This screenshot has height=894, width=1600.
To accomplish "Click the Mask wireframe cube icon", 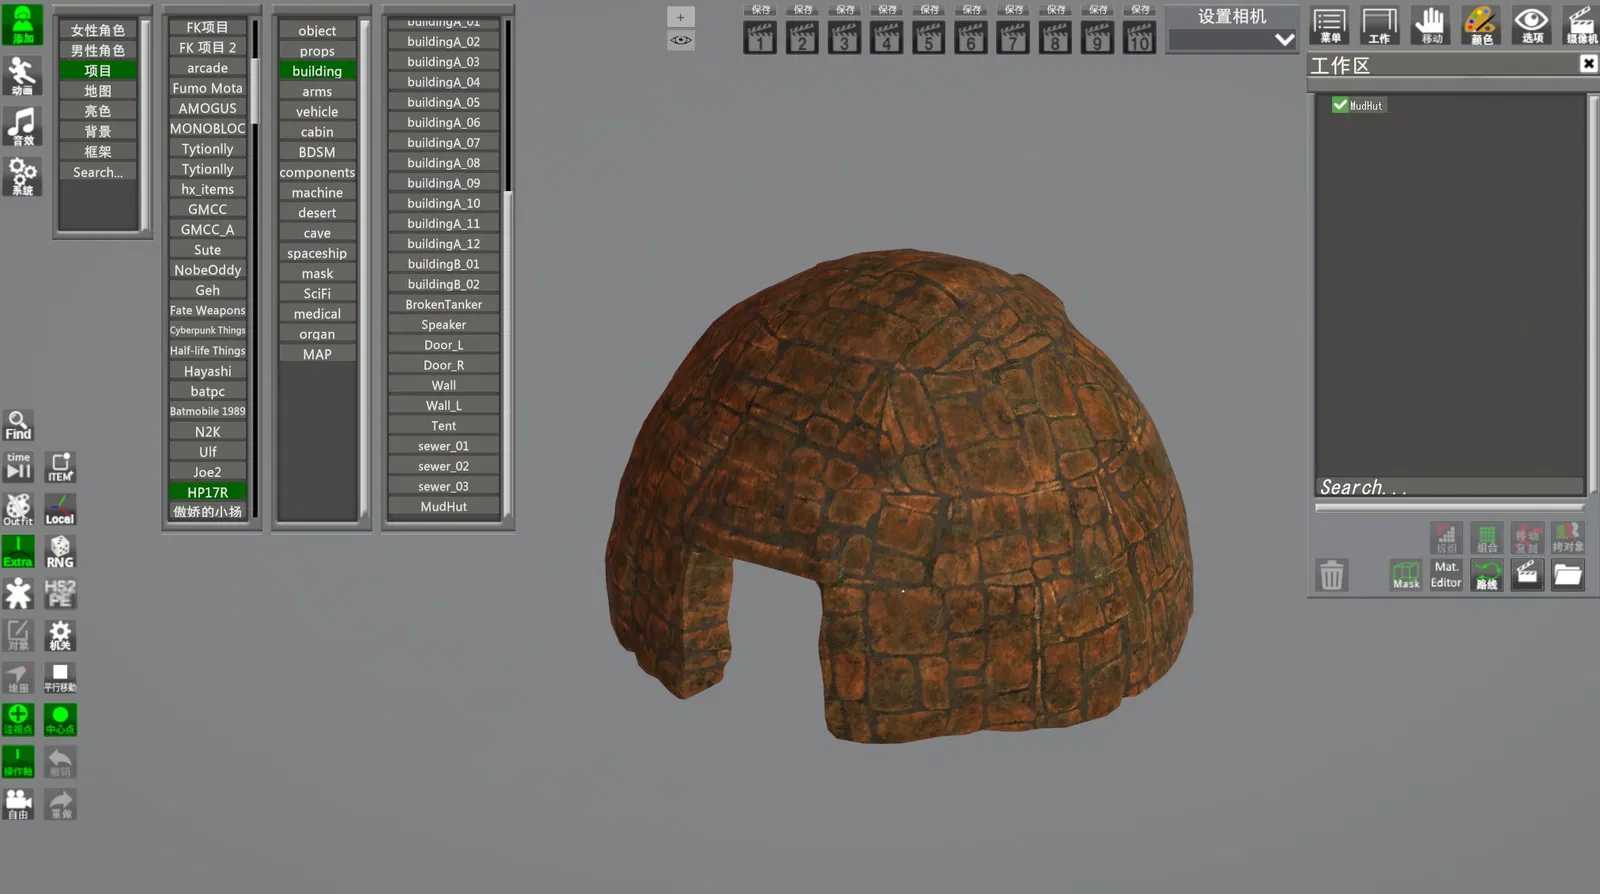I will [x=1406, y=574].
